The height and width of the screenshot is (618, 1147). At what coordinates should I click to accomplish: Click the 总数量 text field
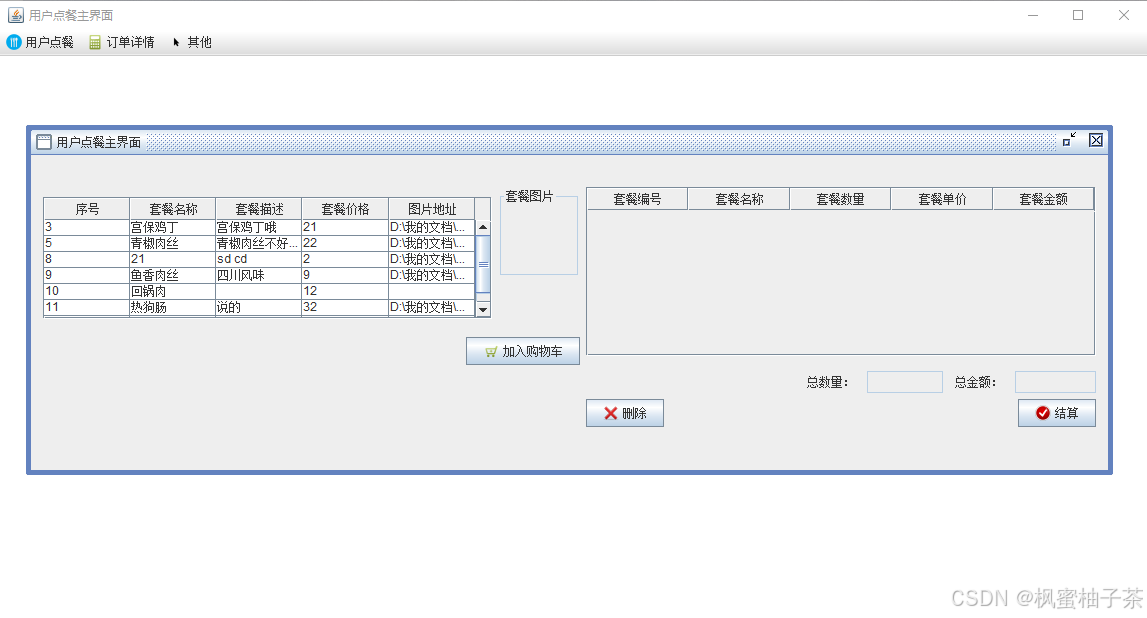click(904, 382)
